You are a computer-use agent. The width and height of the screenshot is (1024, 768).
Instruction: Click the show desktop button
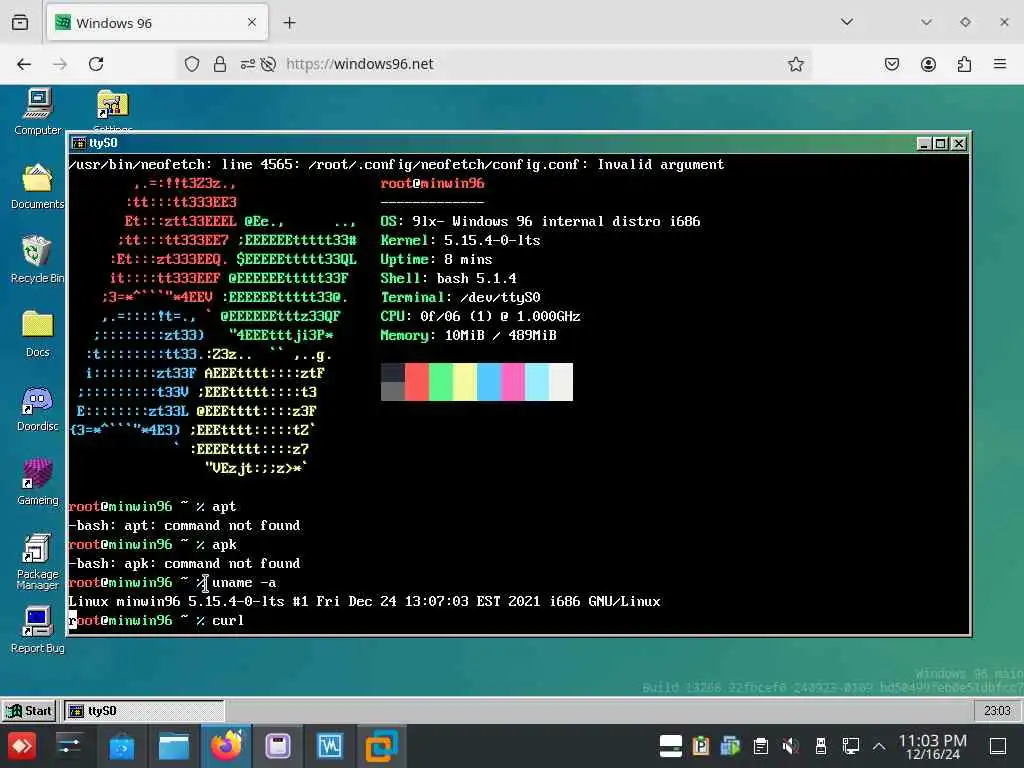point(997,746)
